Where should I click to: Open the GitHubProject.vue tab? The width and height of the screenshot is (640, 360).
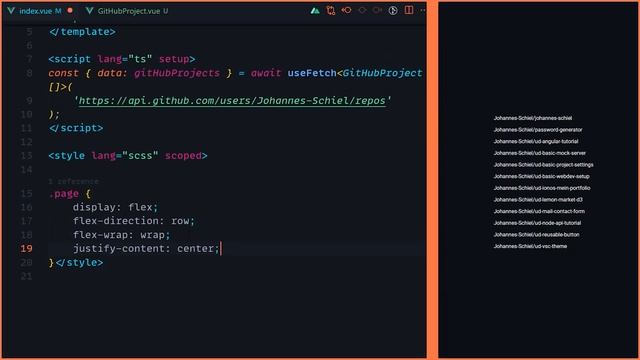pos(128,11)
